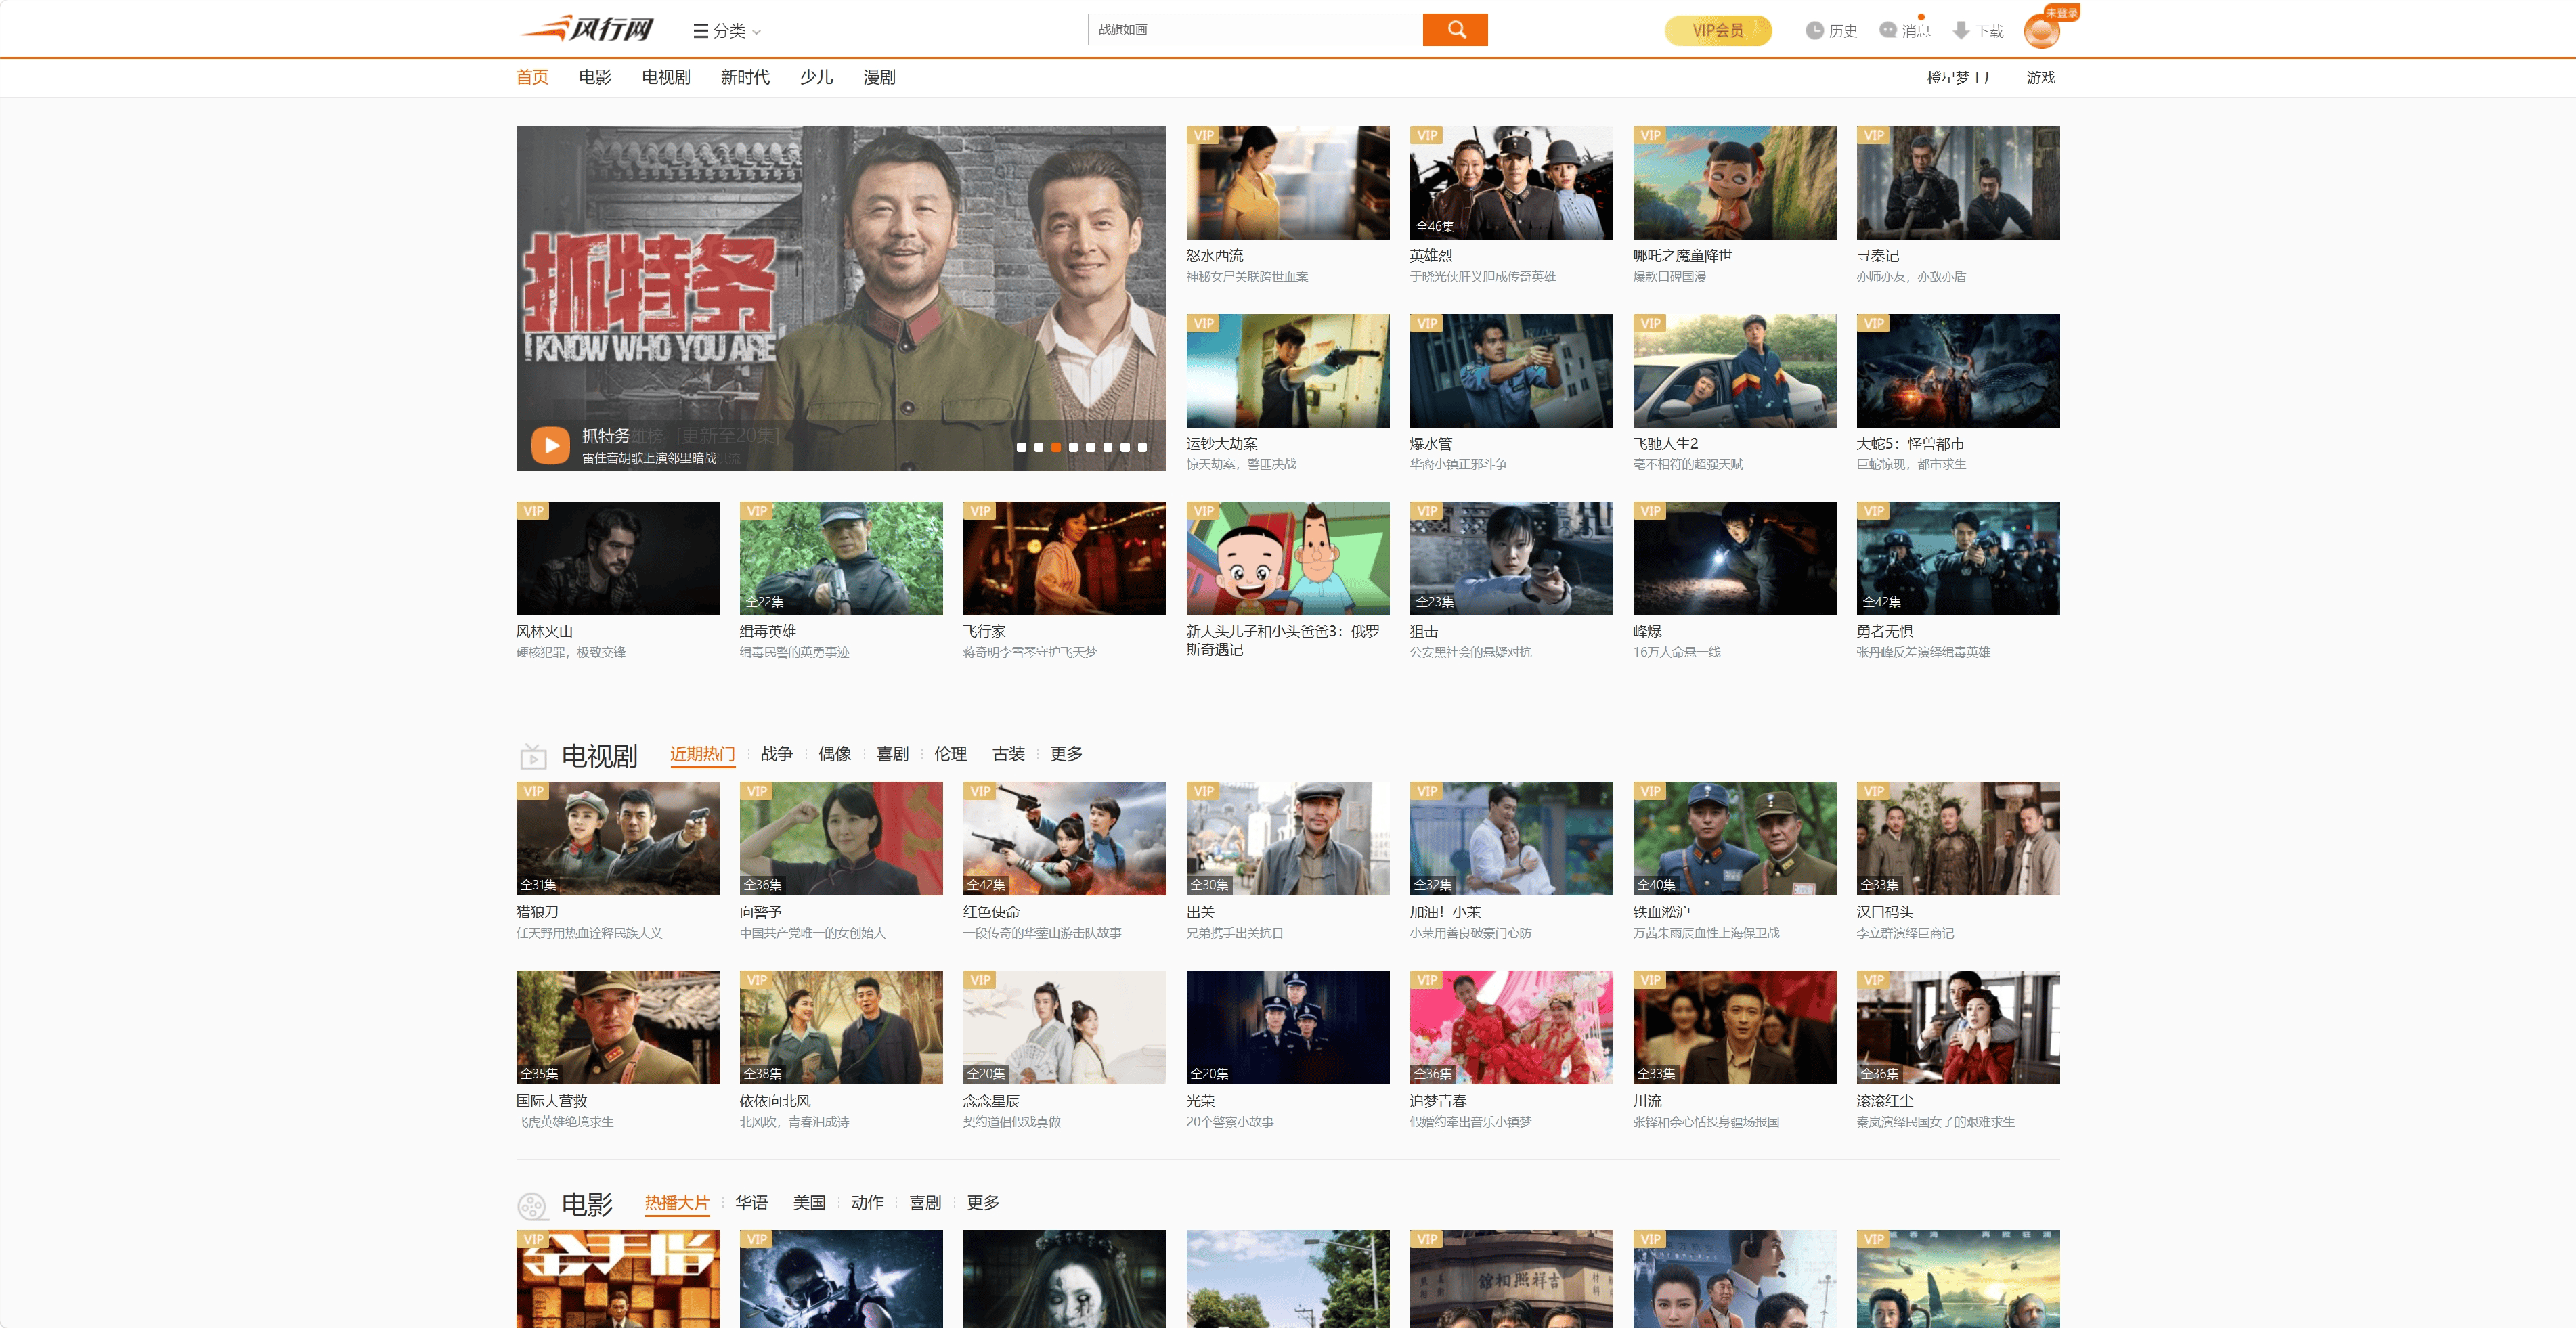Open the 念念星辰 thumbnail
Viewport: 2576px width, 1328px height.
(1065, 1027)
